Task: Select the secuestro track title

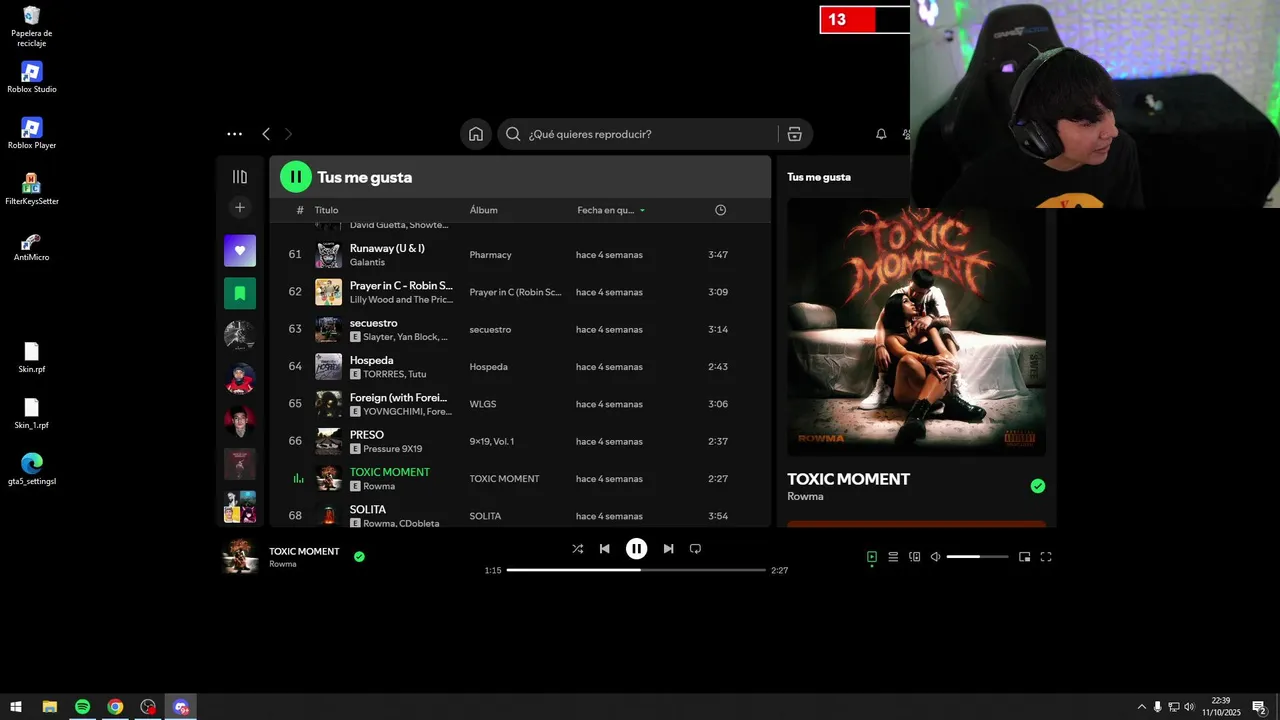Action: click(x=373, y=323)
